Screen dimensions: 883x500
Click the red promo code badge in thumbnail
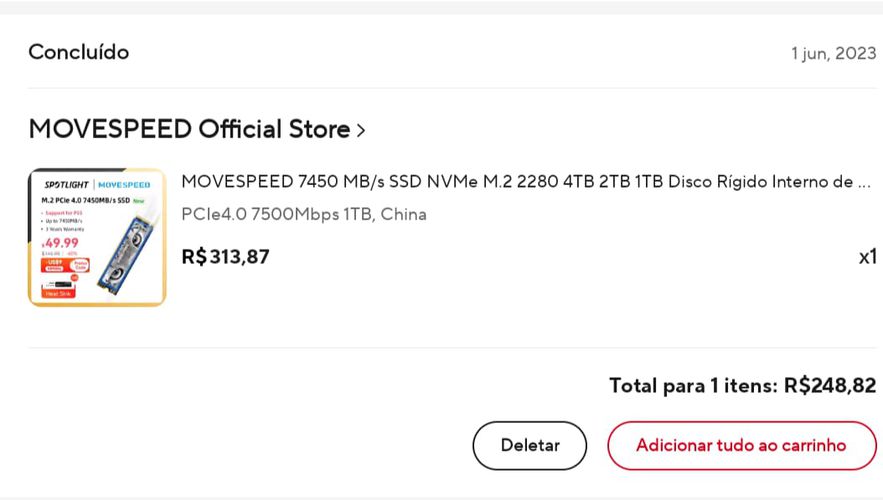point(65,265)
